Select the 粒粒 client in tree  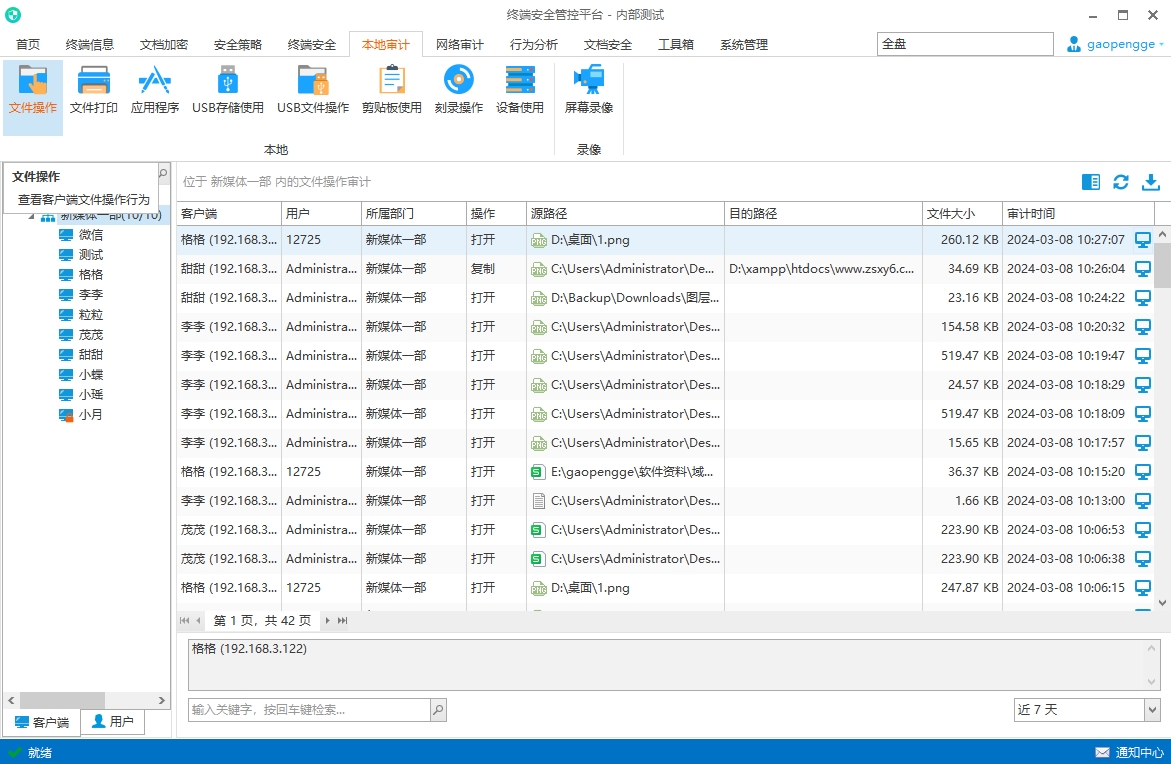pos(81,315)
